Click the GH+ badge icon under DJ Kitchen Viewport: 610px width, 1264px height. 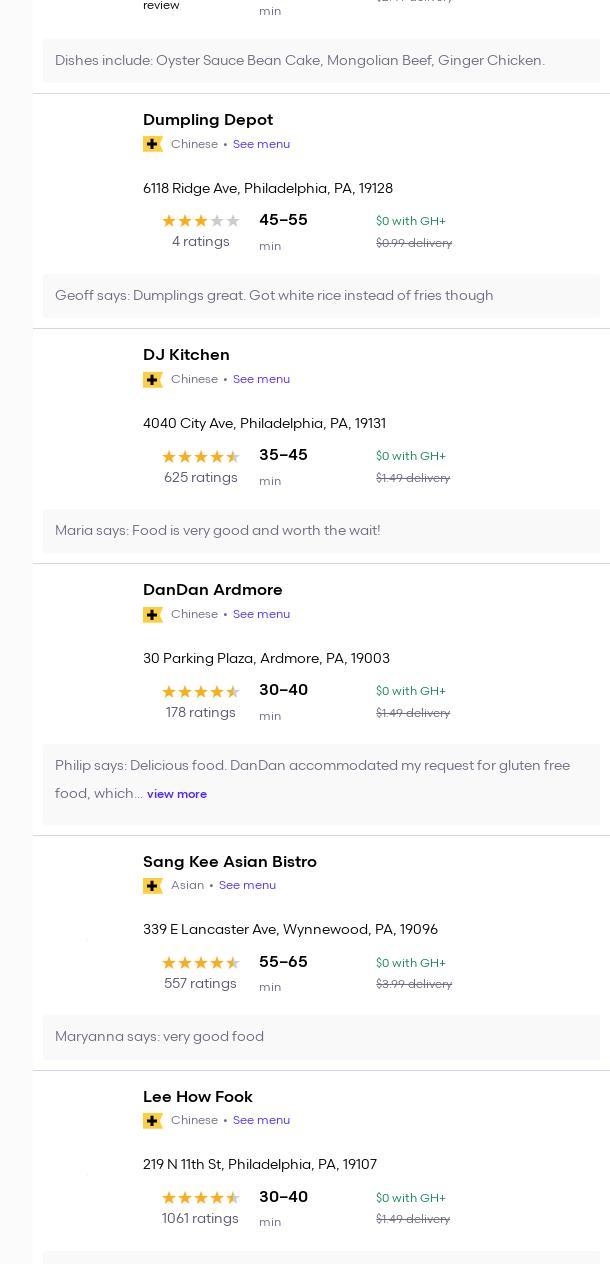click(x=153, y=380)
